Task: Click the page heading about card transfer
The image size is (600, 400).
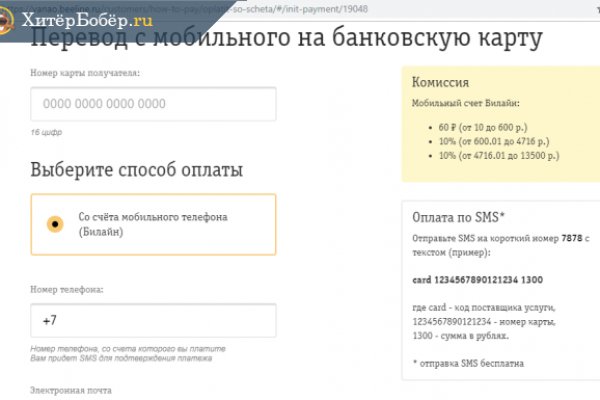Action: pyautogui.click(x=286, y=40)
